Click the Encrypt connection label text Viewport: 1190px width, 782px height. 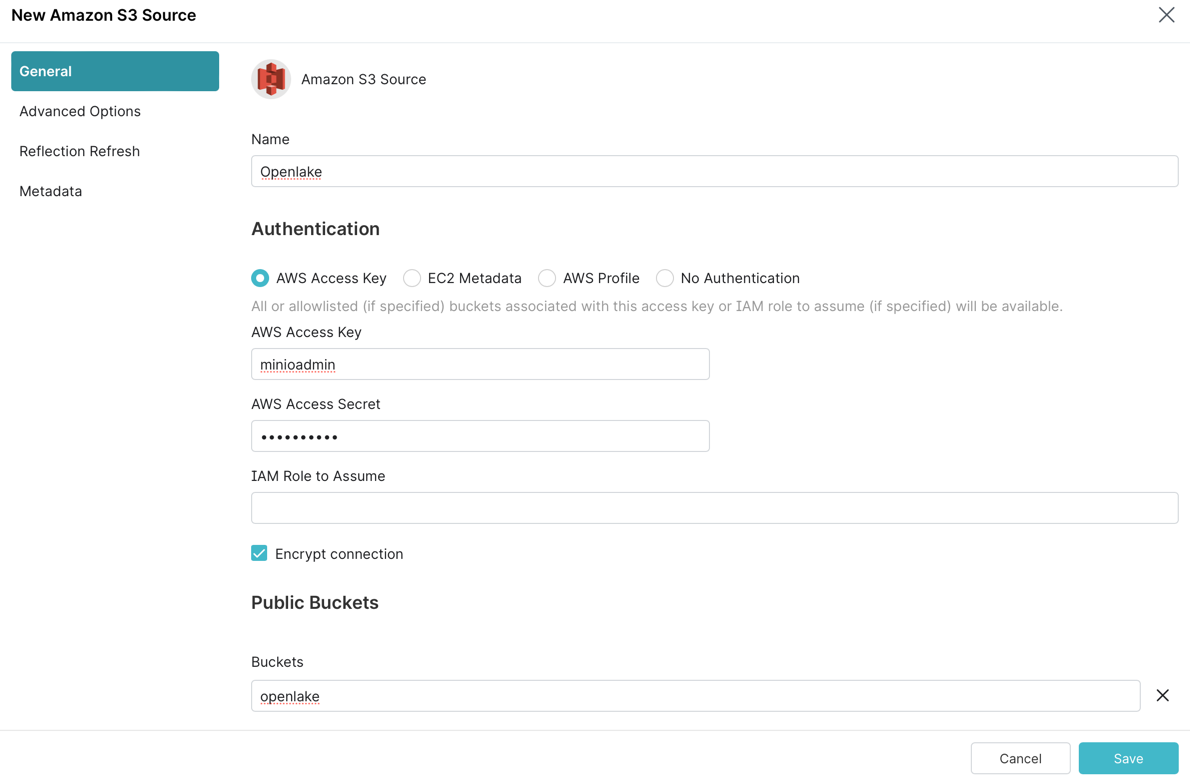pos(339,554)
